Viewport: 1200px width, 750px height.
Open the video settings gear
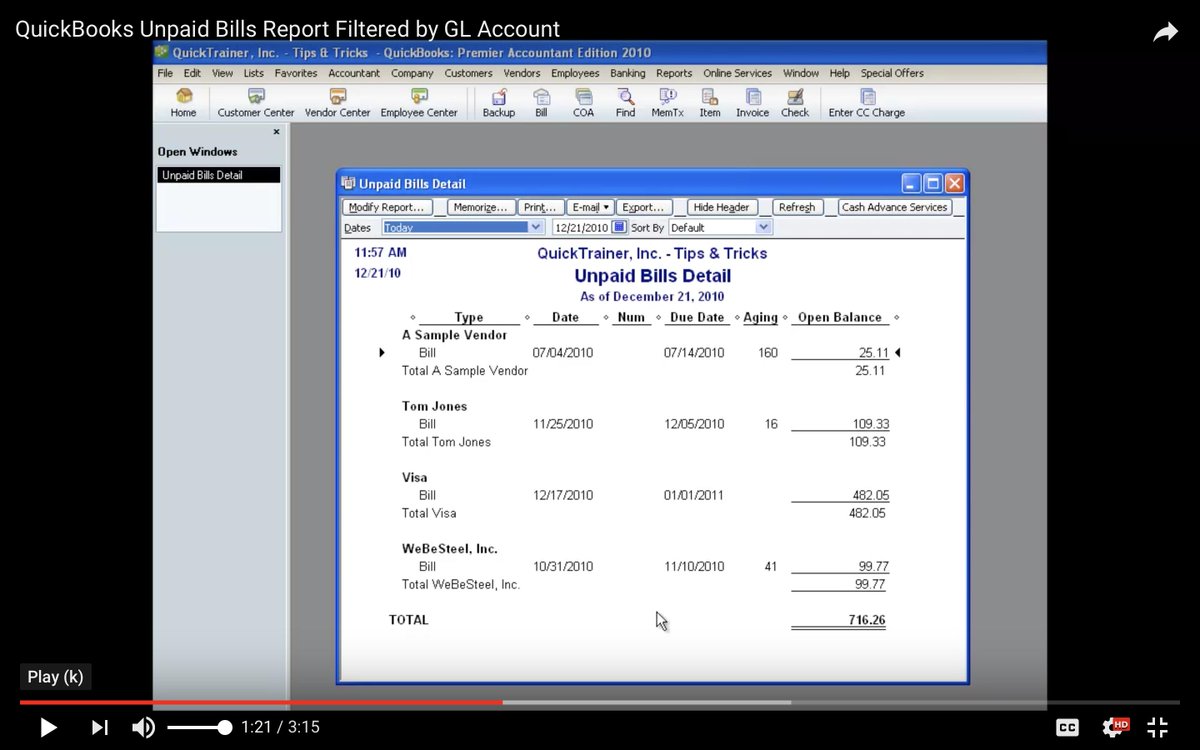[1114, 727]
